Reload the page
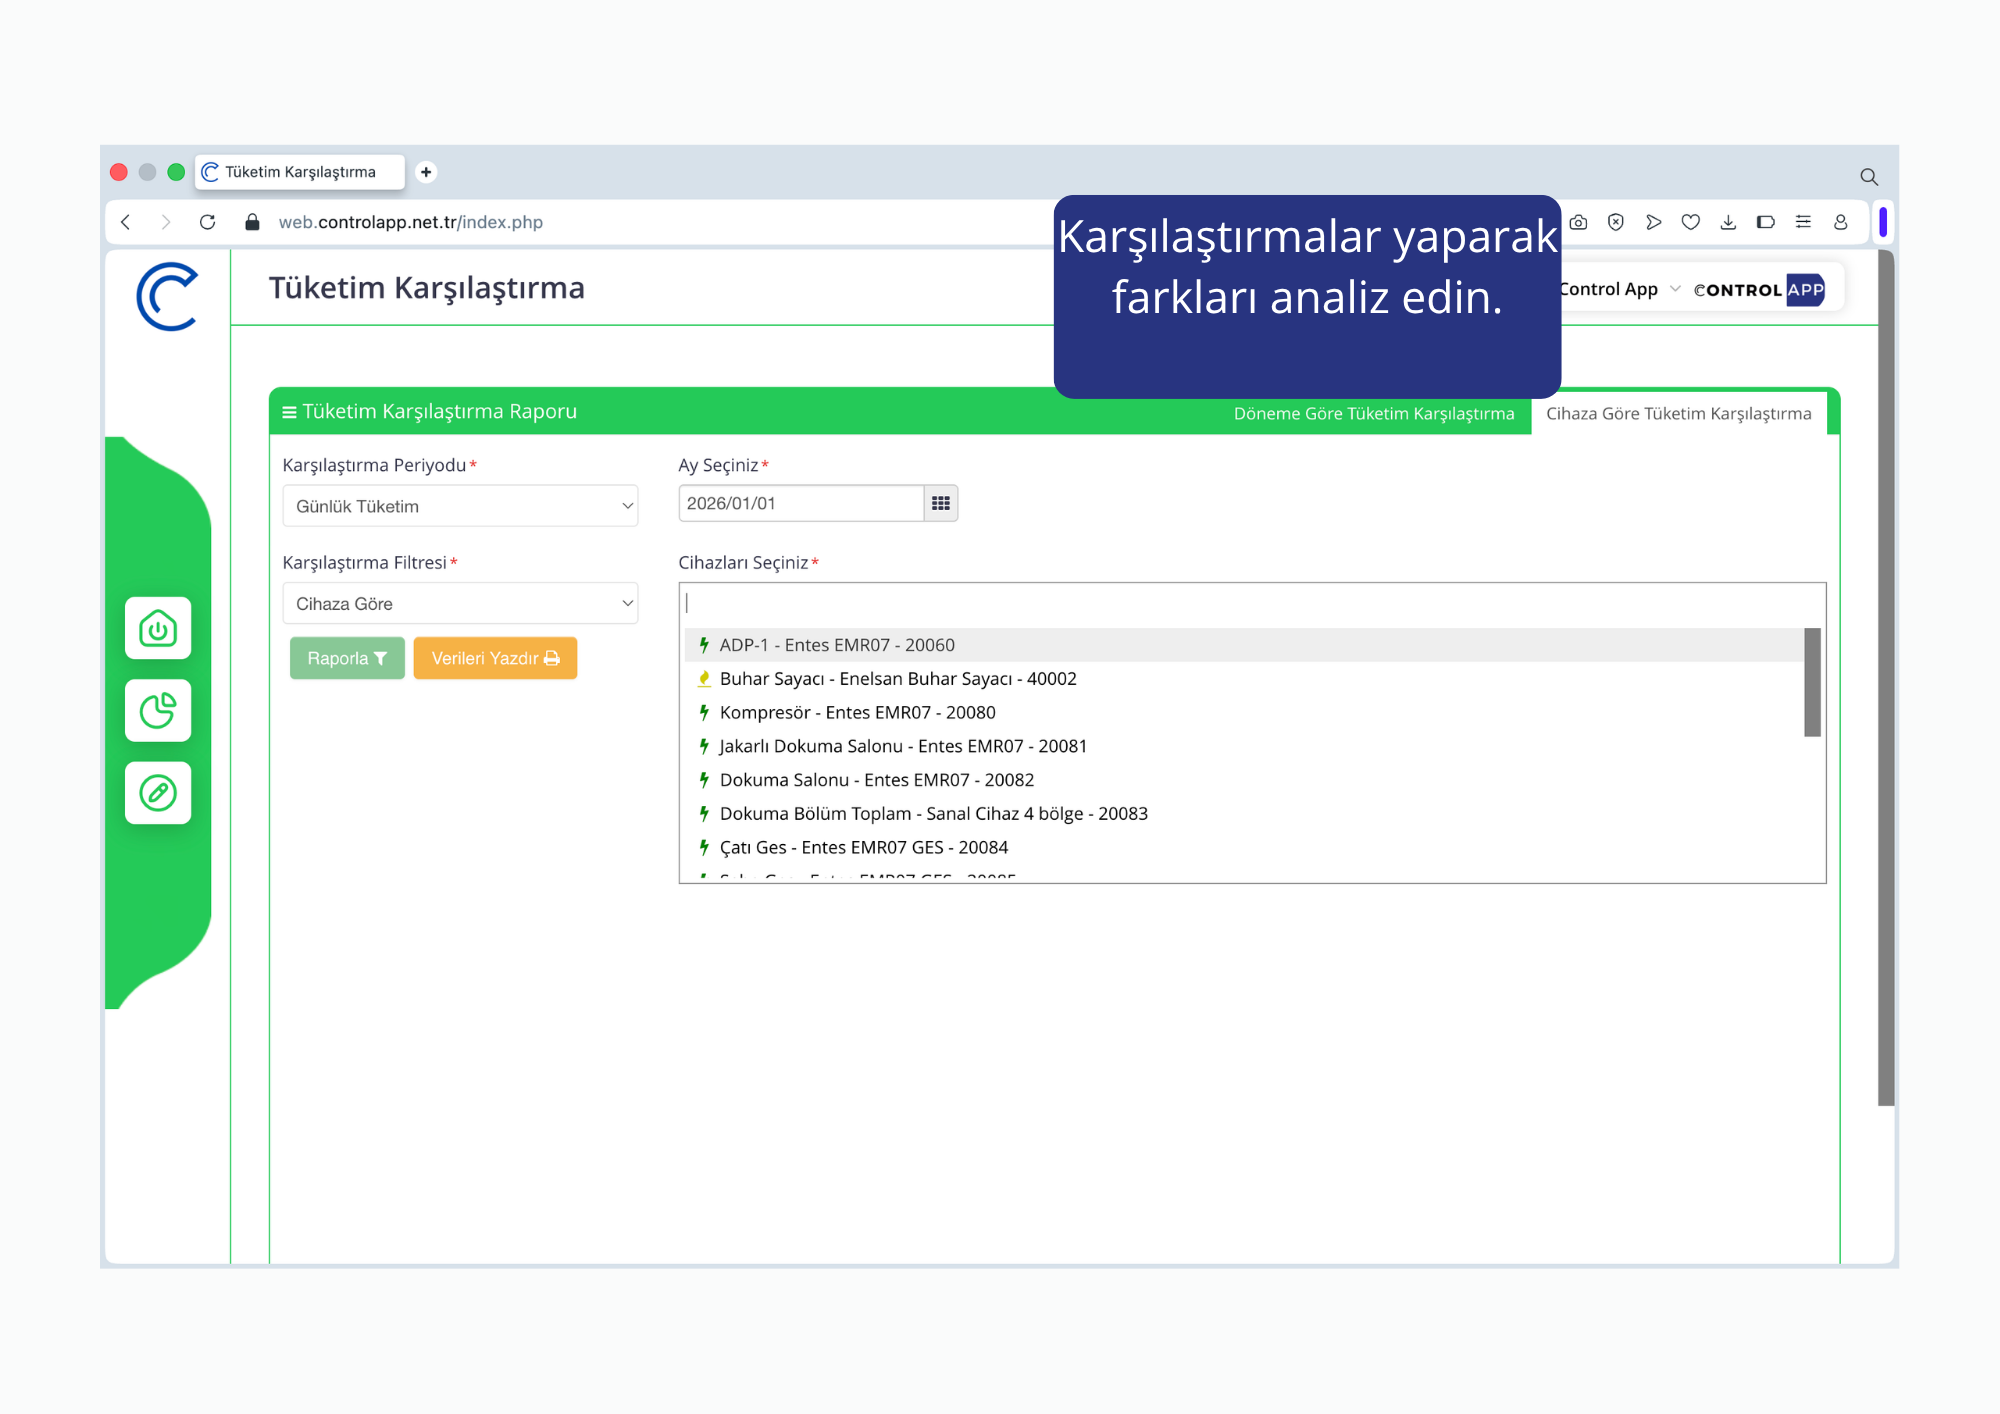Viewport: 2000px width, 1414px height. click(x=207, y=222)
